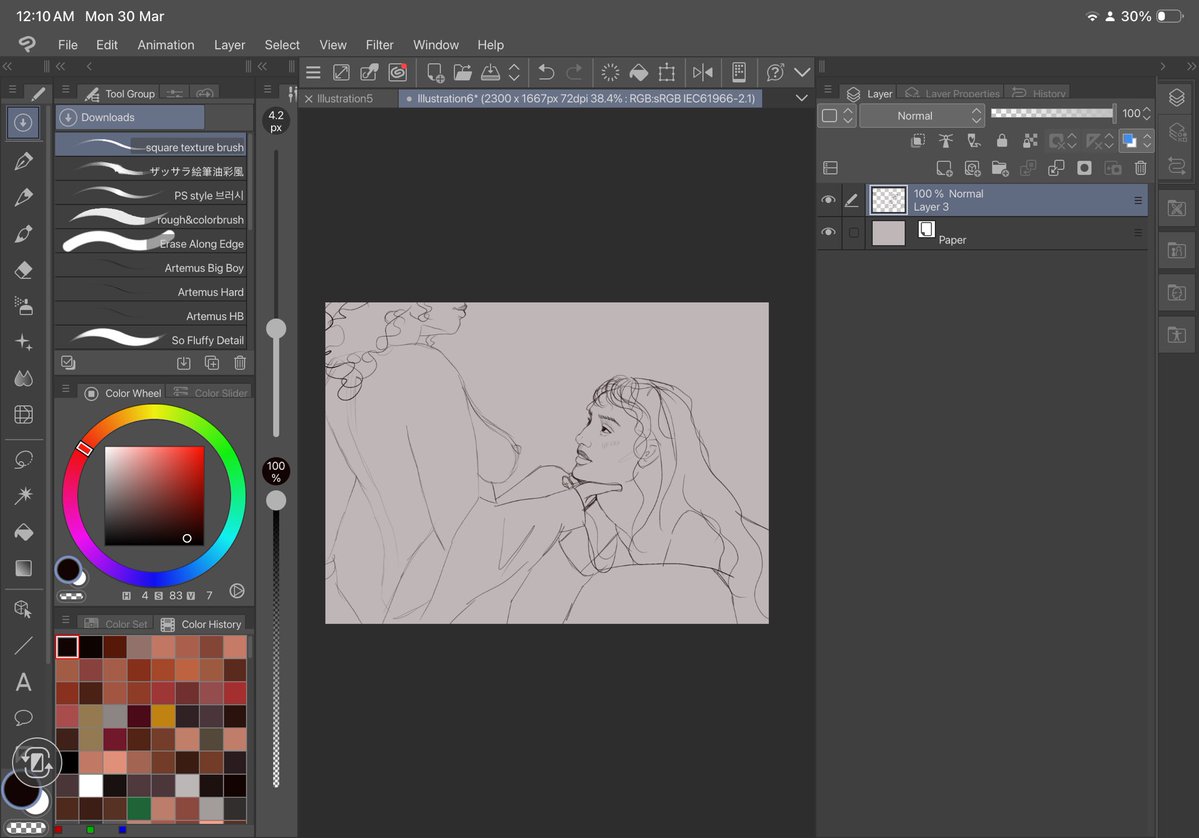Select the Pen tool in left toolbar

point(24,161)
